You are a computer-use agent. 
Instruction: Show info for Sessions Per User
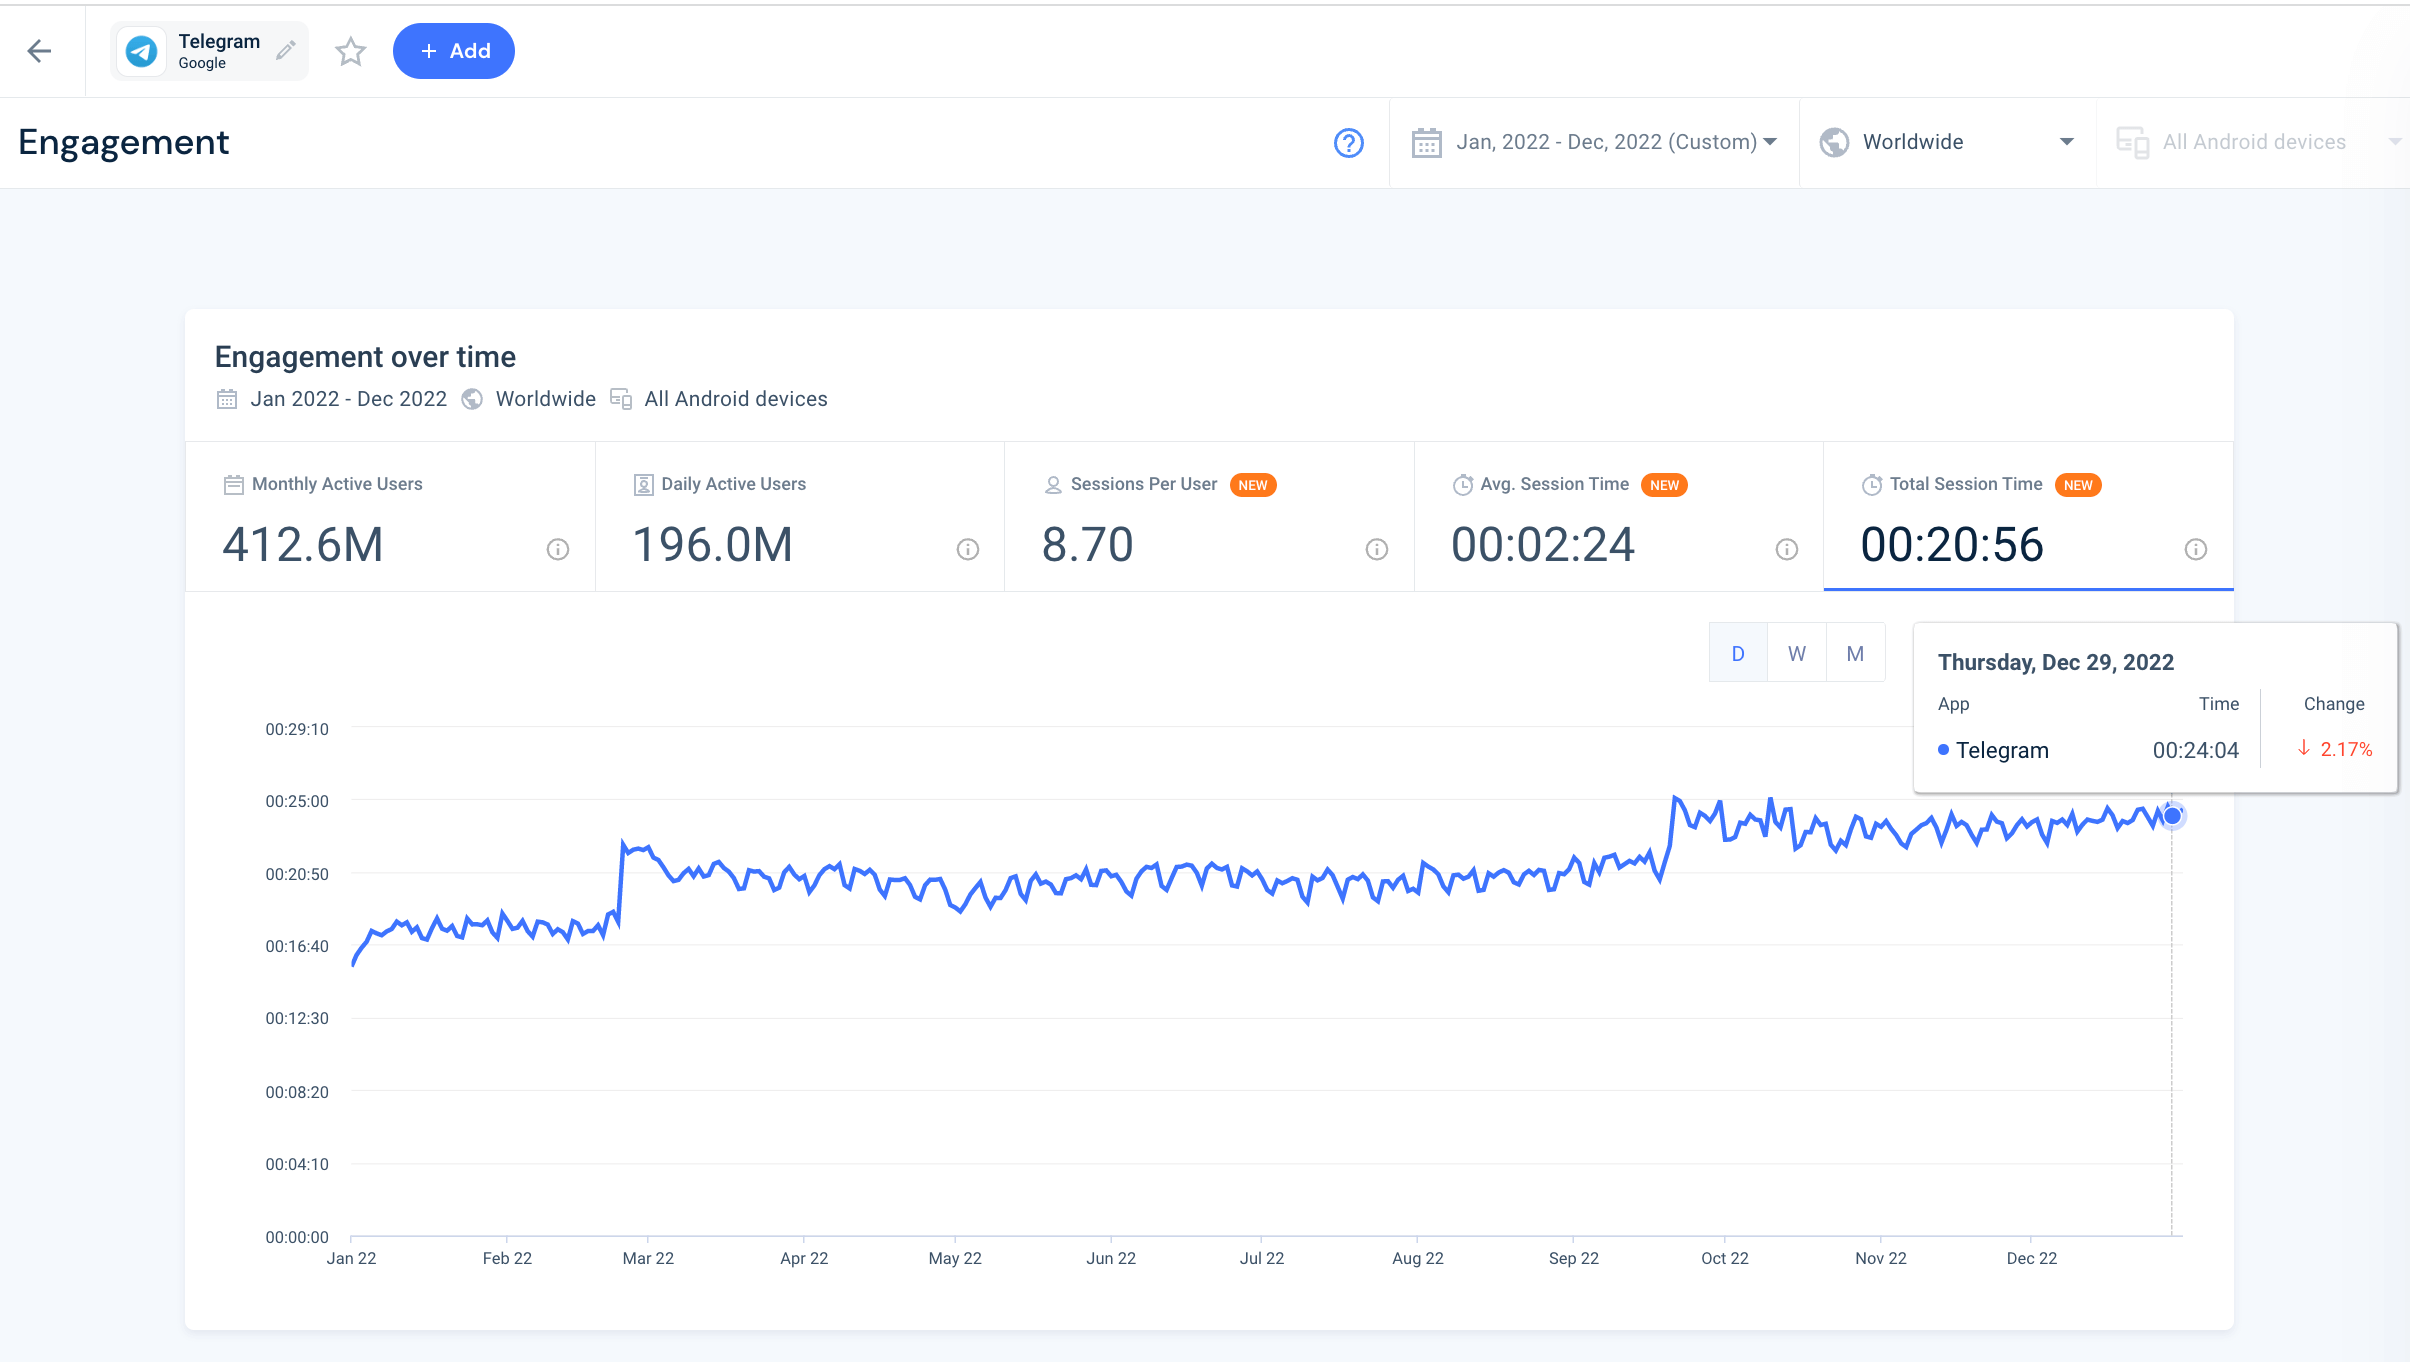click(x=1377, y=549)
